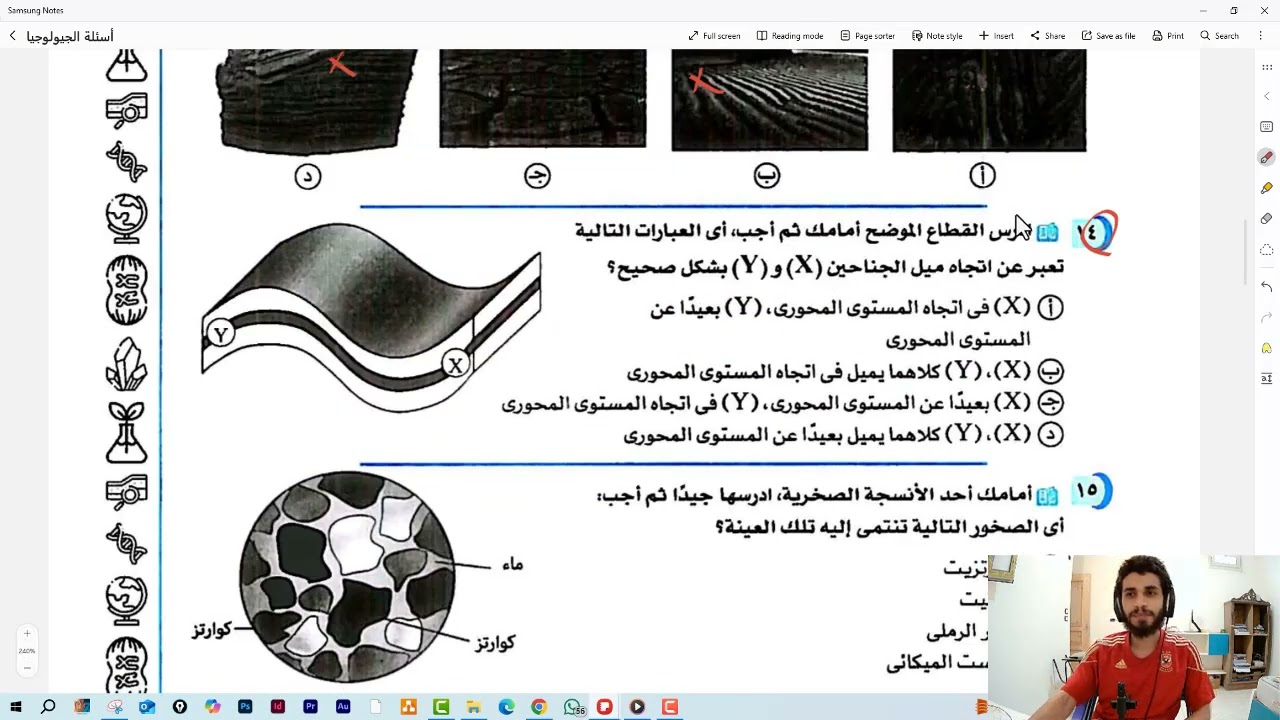Open Google Chrome from the taskbar
1280x720 pixels.
click(539, 707)
